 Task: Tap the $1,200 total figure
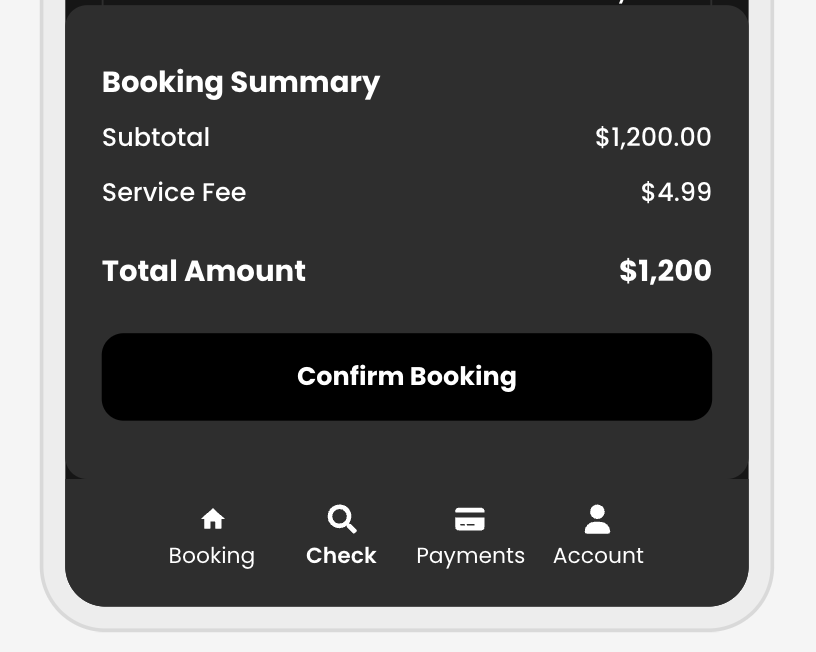click(x=665, y=270)
